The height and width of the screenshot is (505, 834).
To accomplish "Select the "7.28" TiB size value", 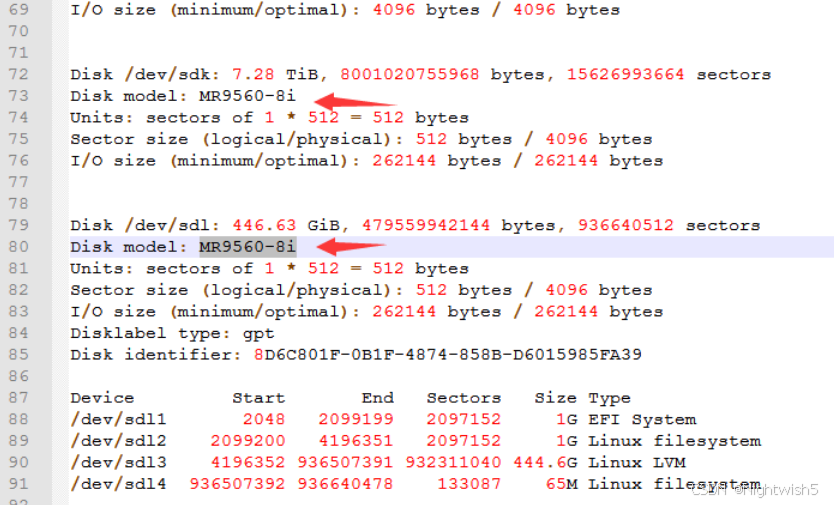I will click(x=253, y=74).
